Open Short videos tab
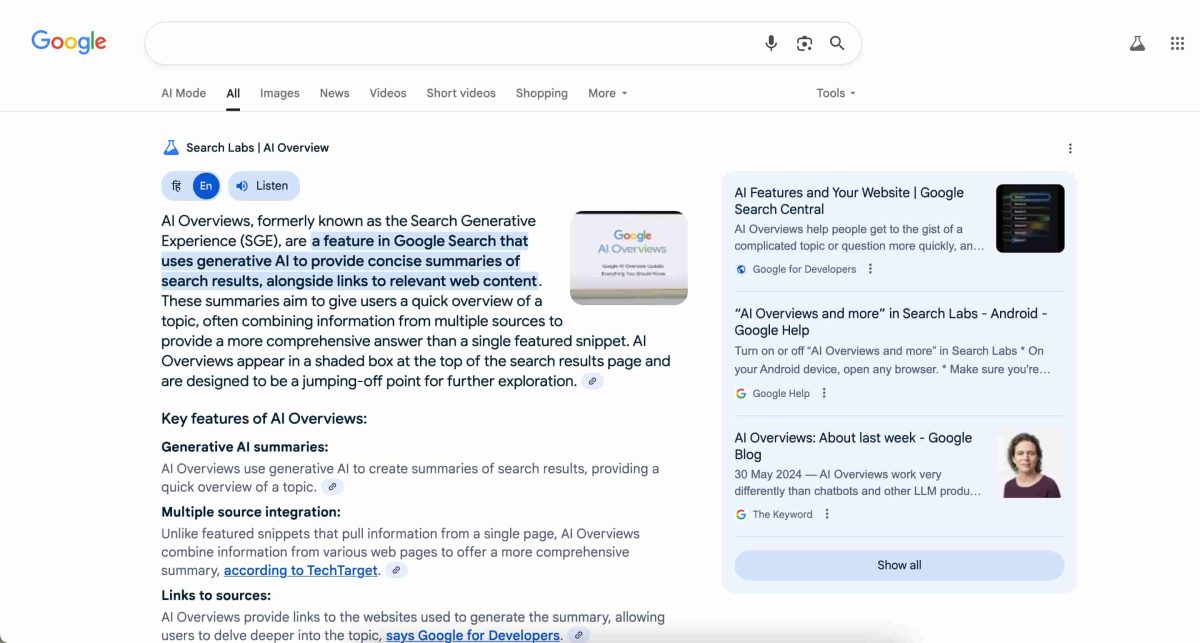1200x643 pixels. (x=461, y=93)
